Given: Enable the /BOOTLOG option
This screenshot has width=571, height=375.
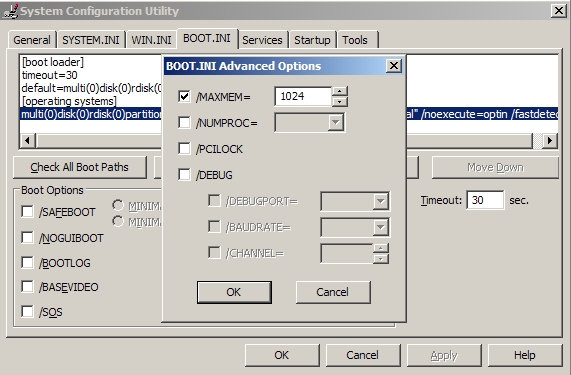Looking at the screenshot, I should pos(27,262).
